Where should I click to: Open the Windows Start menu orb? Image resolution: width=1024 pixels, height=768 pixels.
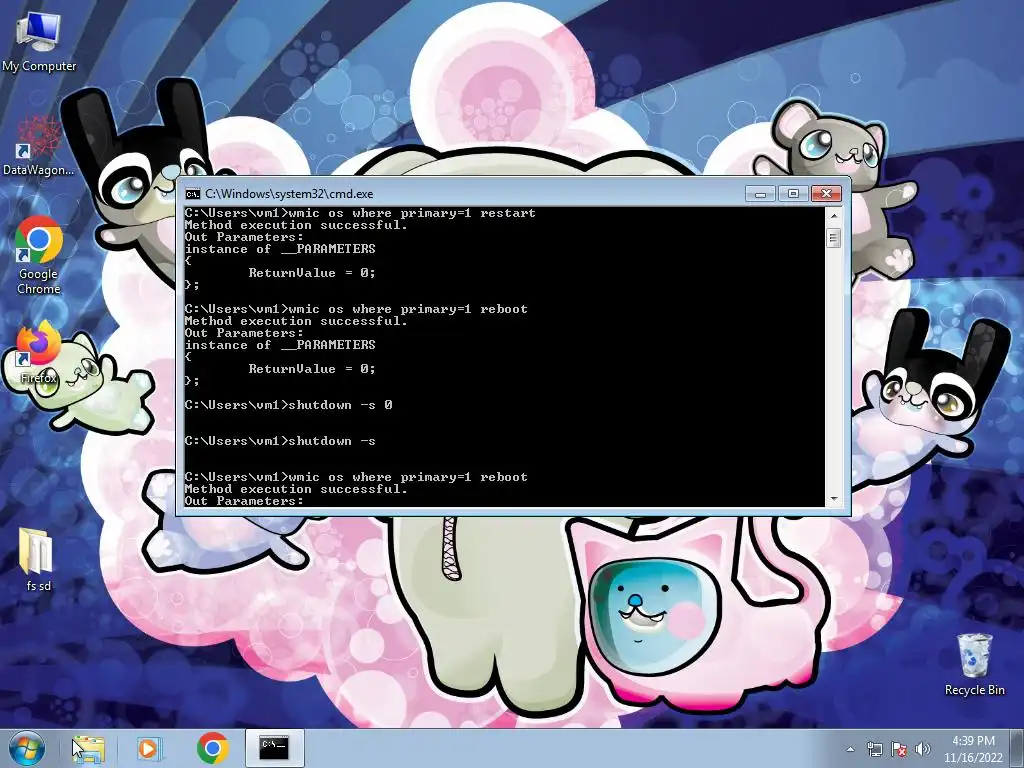click(27, 748)
